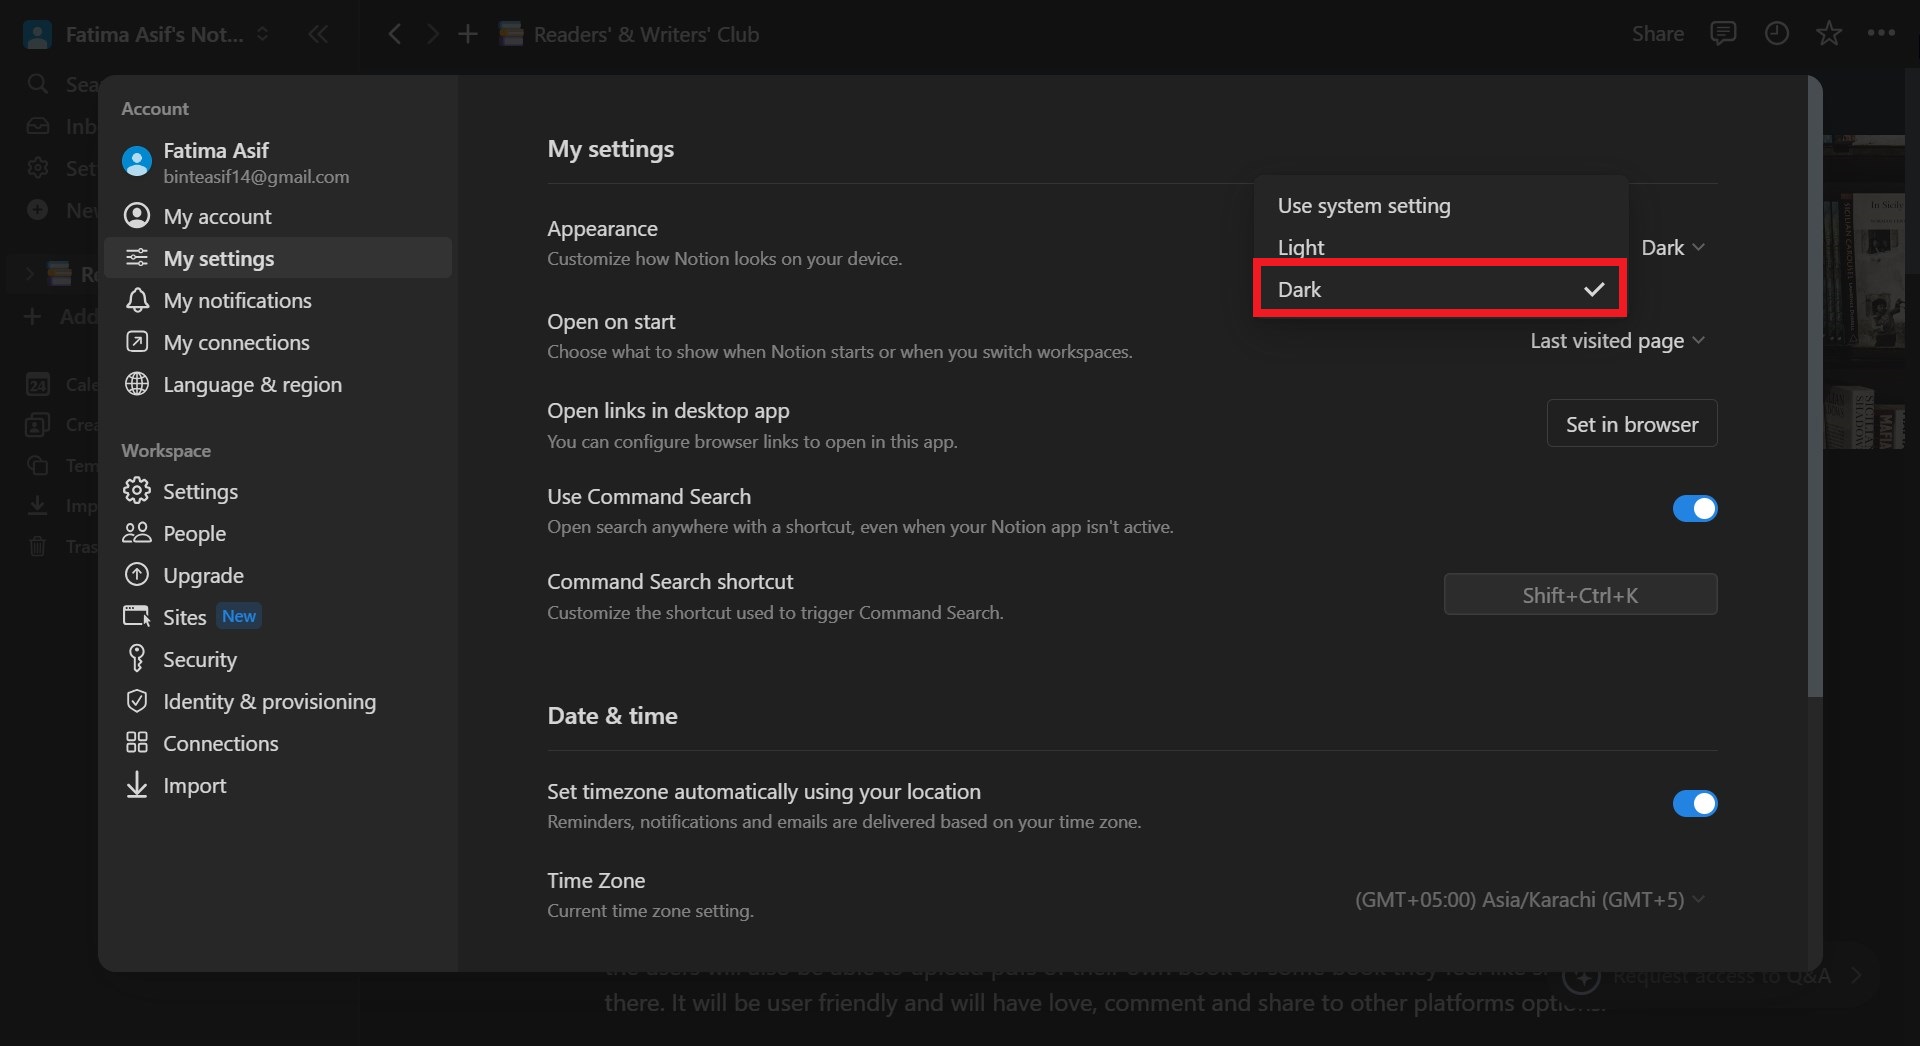Turn off automatic timezone toggle
This screenshot has height=1046, width=1920.
[1694, 804]
